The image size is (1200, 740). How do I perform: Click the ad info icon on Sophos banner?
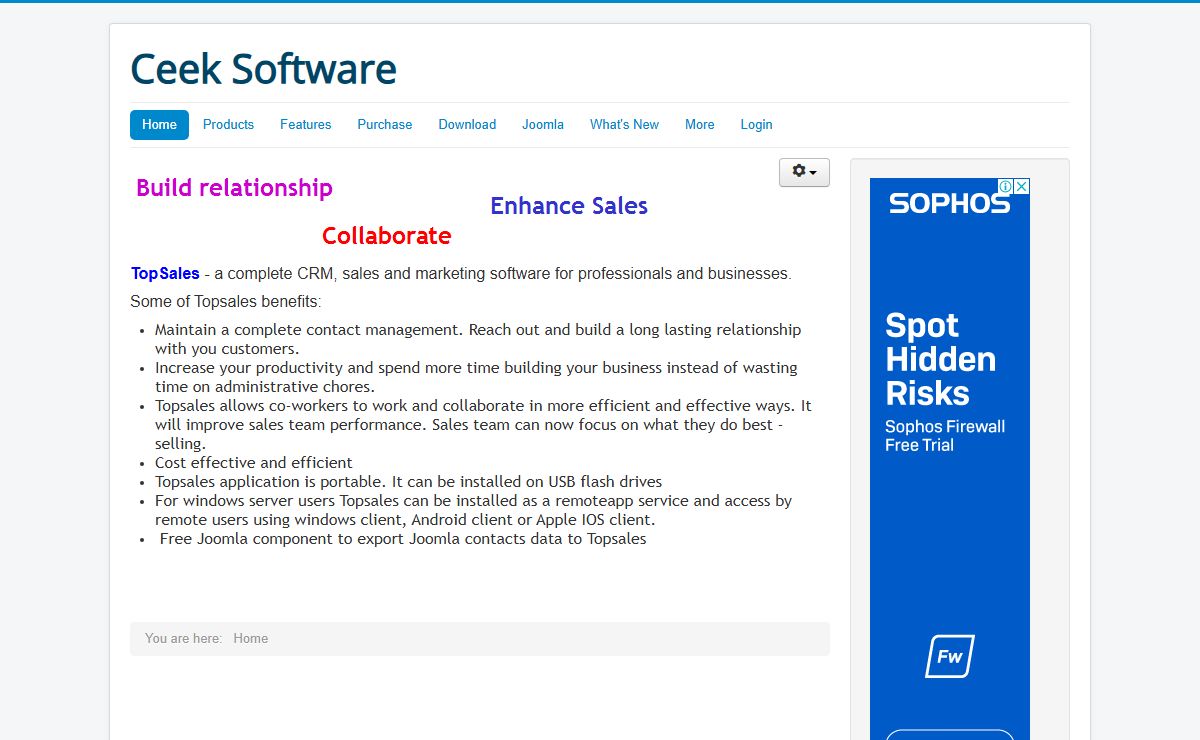click(1006, 186)
